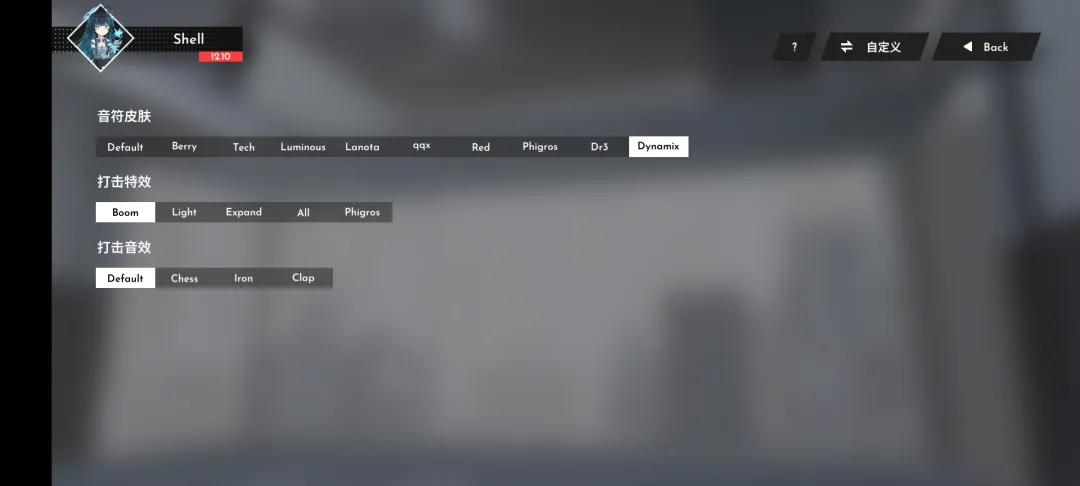Switch note skin to Lanota

coord(362,147)
